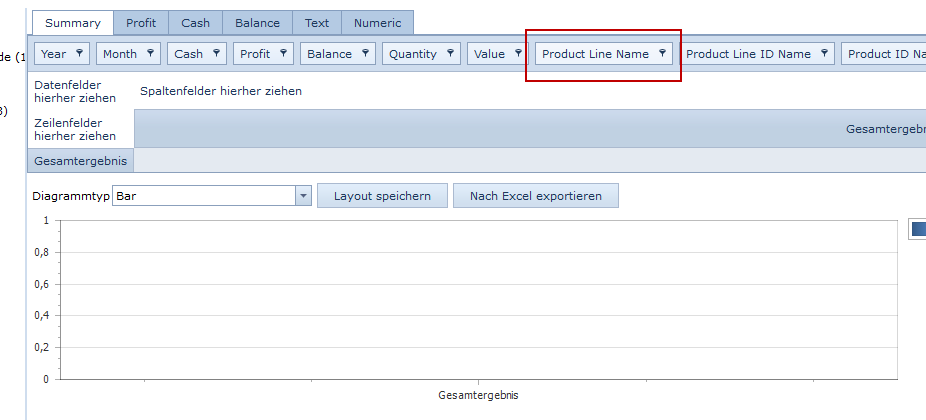
Task: Switch to the Profit tab
Action: tap(141, 23)
